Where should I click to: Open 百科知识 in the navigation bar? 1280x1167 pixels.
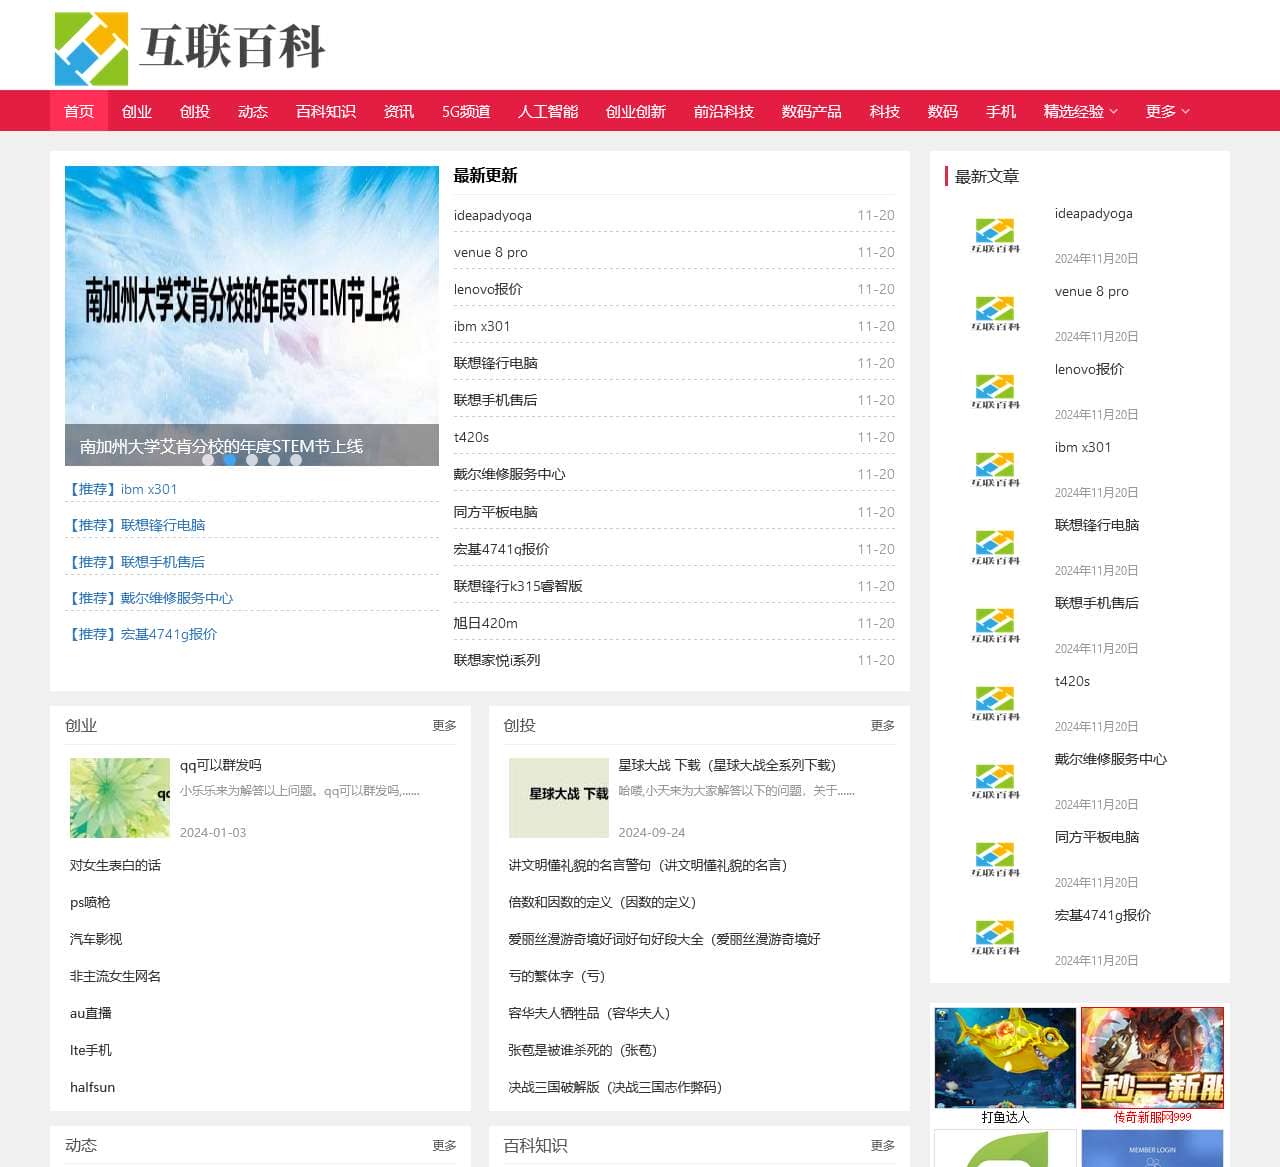326,111
